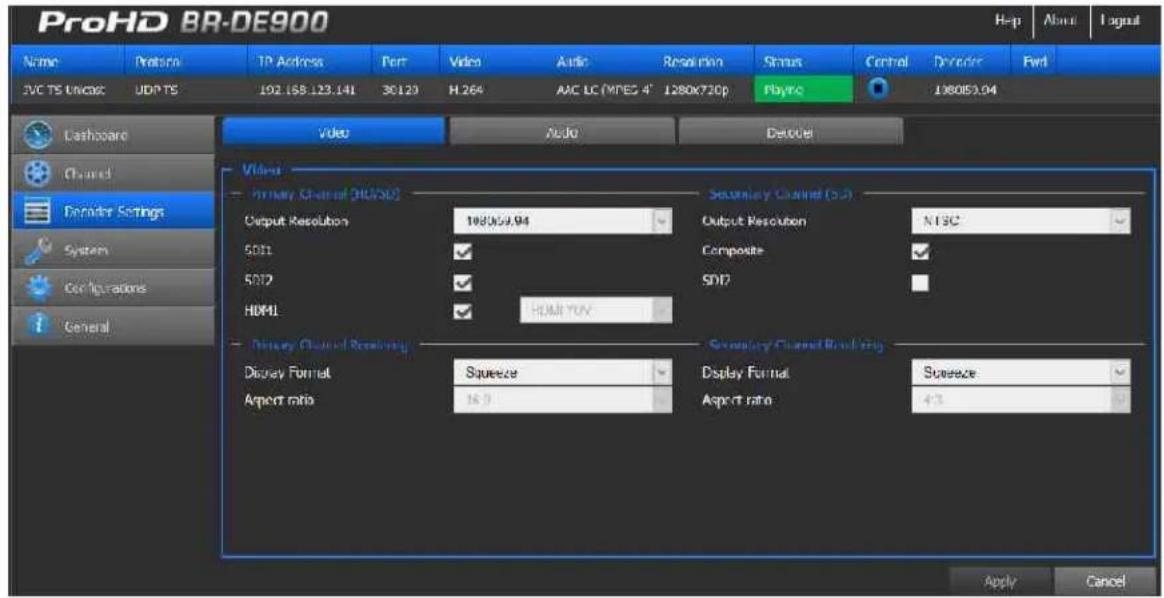Open the primary Output Resolution dropdown
Viewport: 1164px width, 598px height.
[563, 221]
